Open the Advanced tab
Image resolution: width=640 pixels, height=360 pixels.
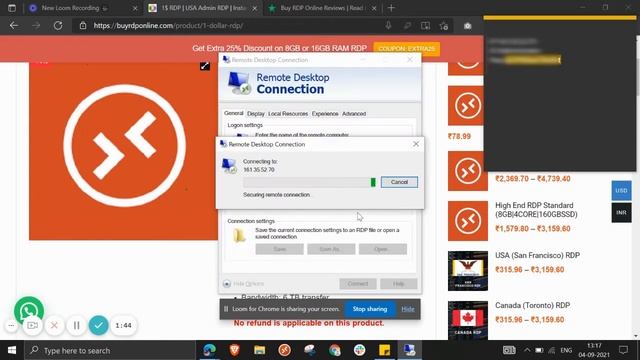click(354, 114)
